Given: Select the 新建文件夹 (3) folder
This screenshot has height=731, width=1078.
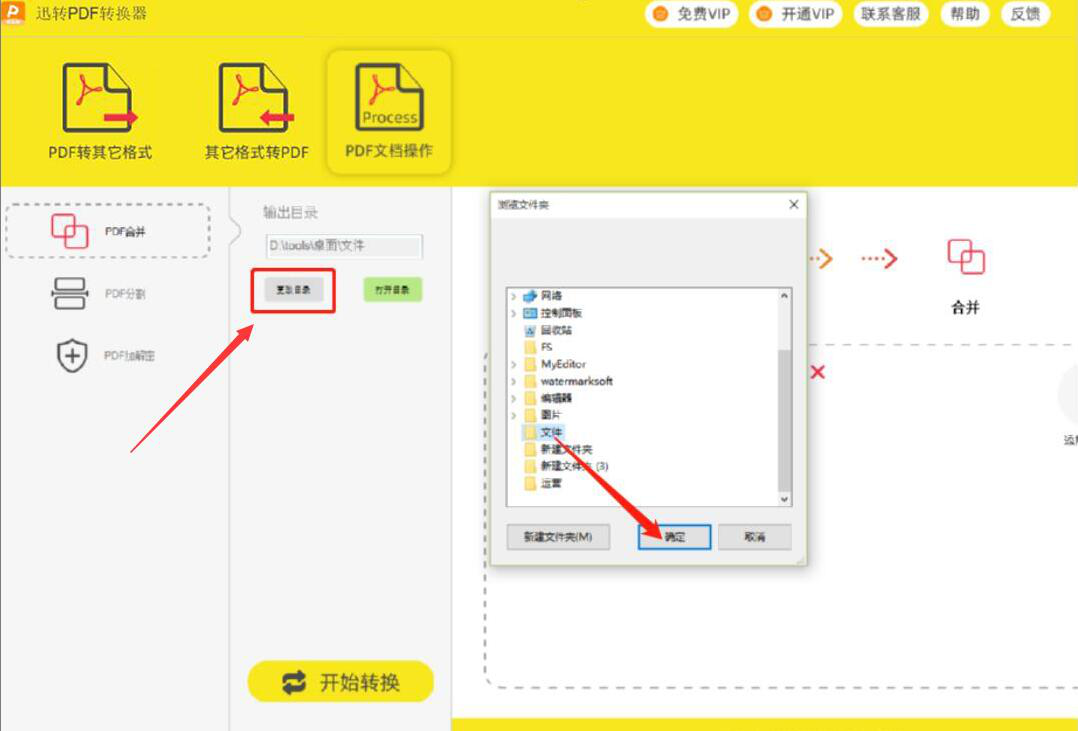Looking at the screenshot, I should tap(574, 466).
